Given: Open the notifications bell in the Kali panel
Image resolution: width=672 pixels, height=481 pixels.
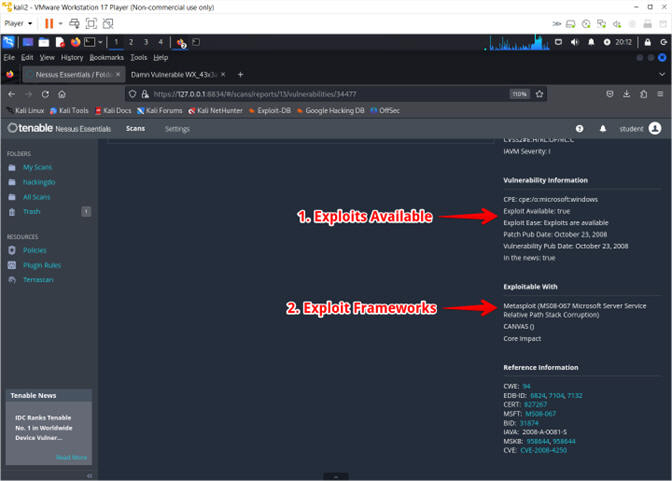Looking at the screenshot, I should click(x=591, y=42).
